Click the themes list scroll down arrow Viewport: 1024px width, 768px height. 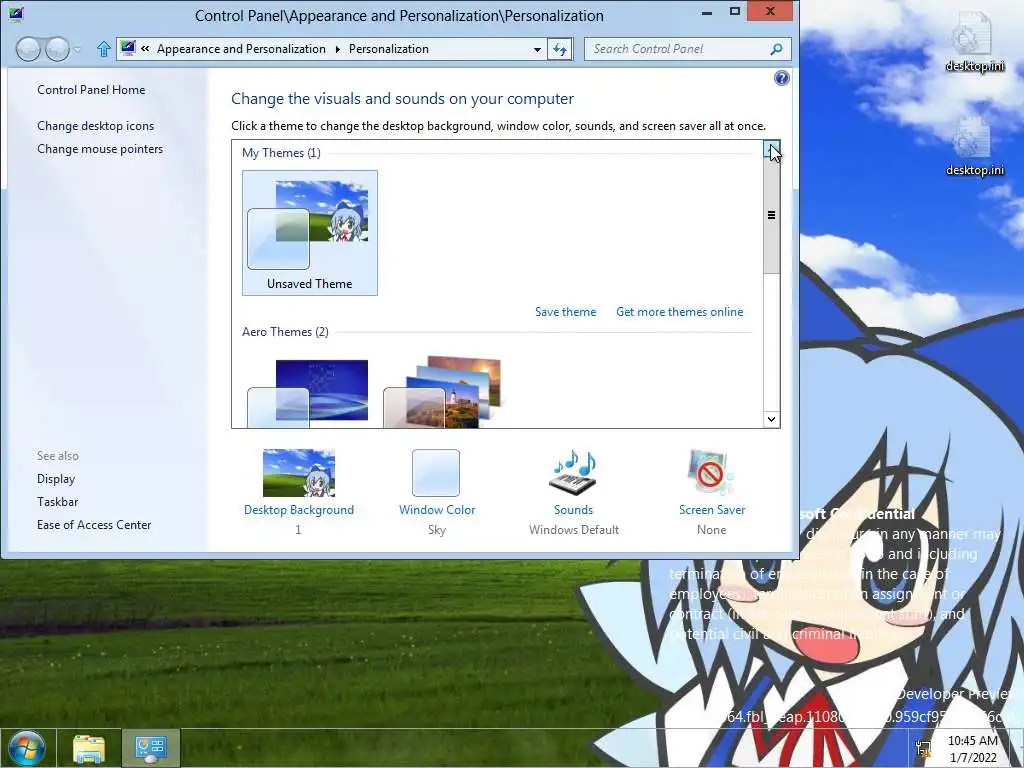point(771,419)
